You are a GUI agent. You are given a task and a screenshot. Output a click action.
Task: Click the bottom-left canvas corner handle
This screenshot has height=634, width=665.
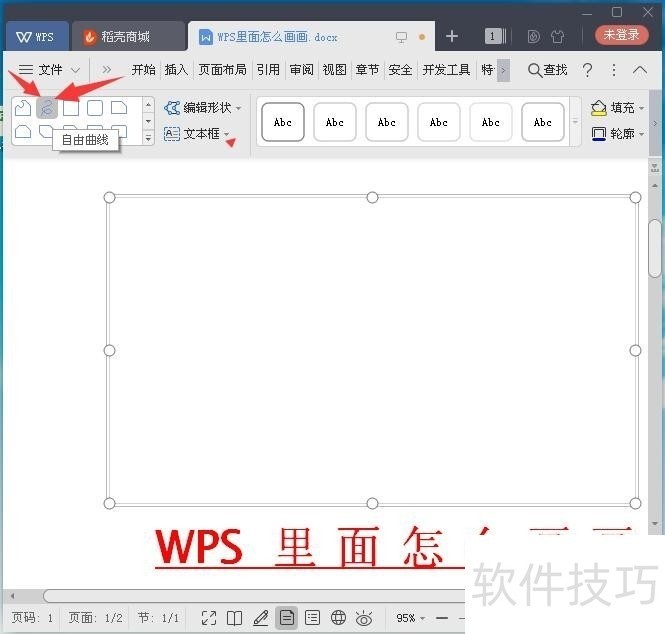coord(109,503)
